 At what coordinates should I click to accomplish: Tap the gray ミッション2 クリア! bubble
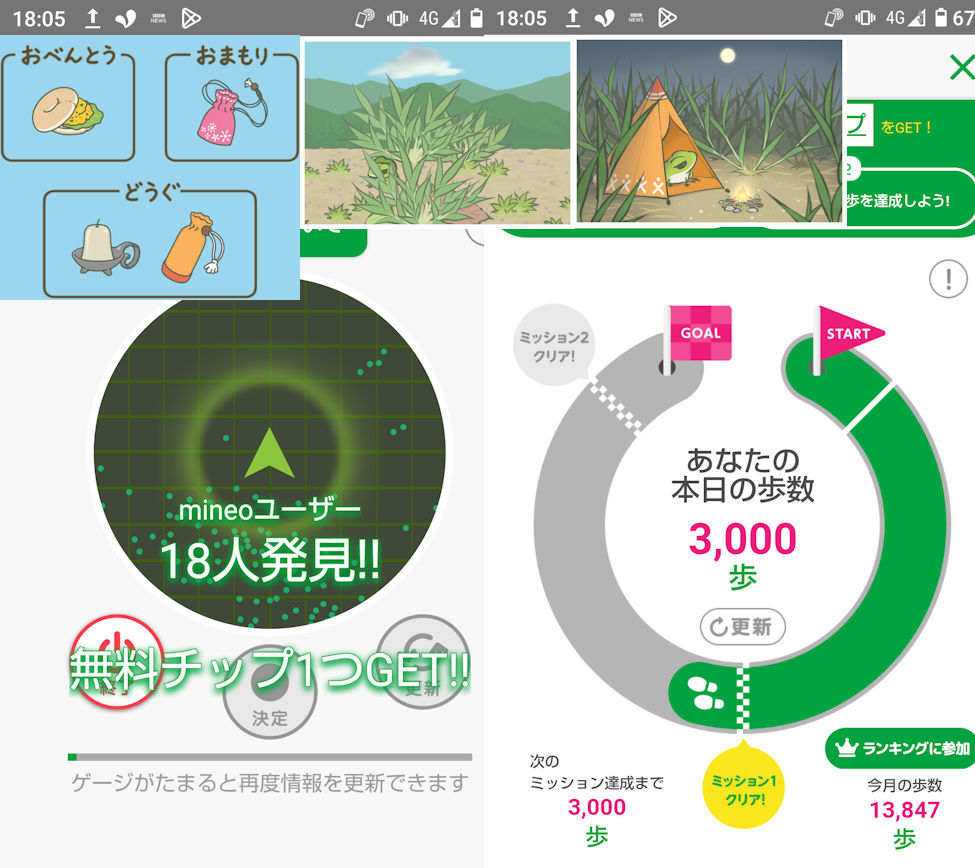pos(553,346)
